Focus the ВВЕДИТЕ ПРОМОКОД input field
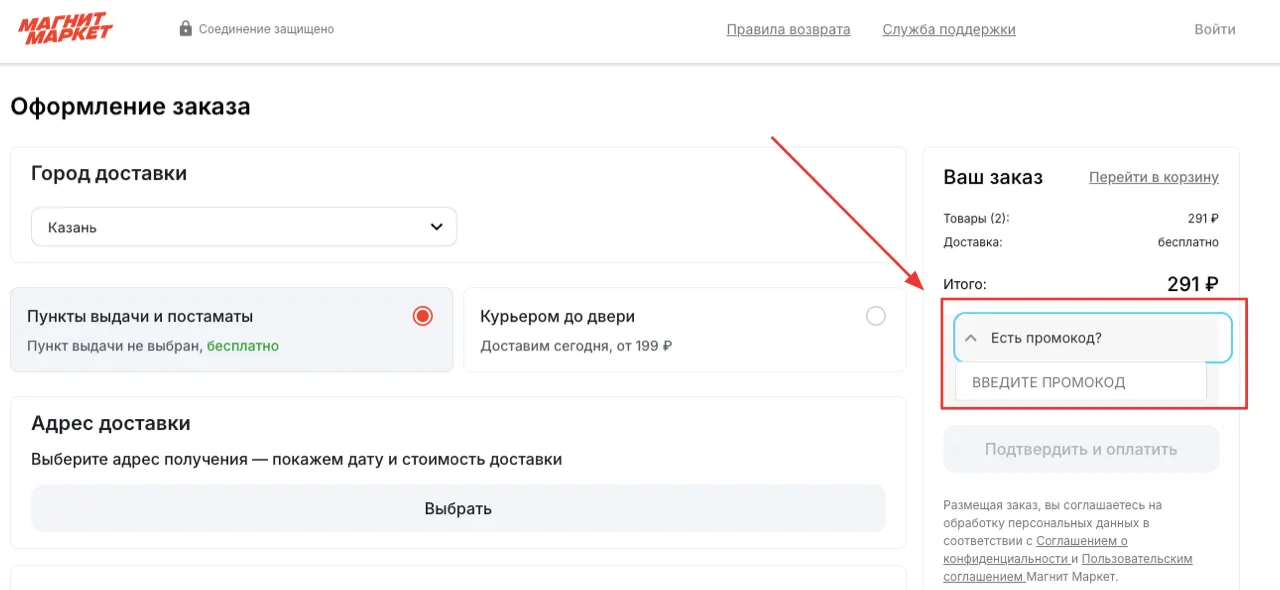1280x590 pixels. click(1081, 382)
